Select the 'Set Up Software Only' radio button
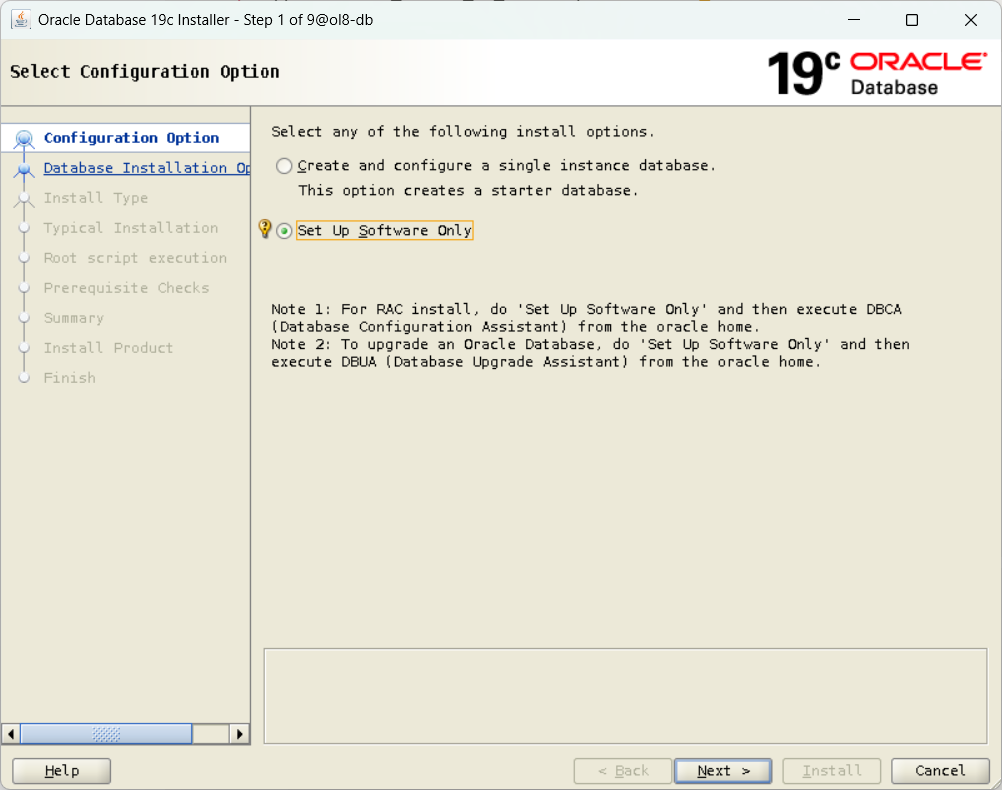 284,231
